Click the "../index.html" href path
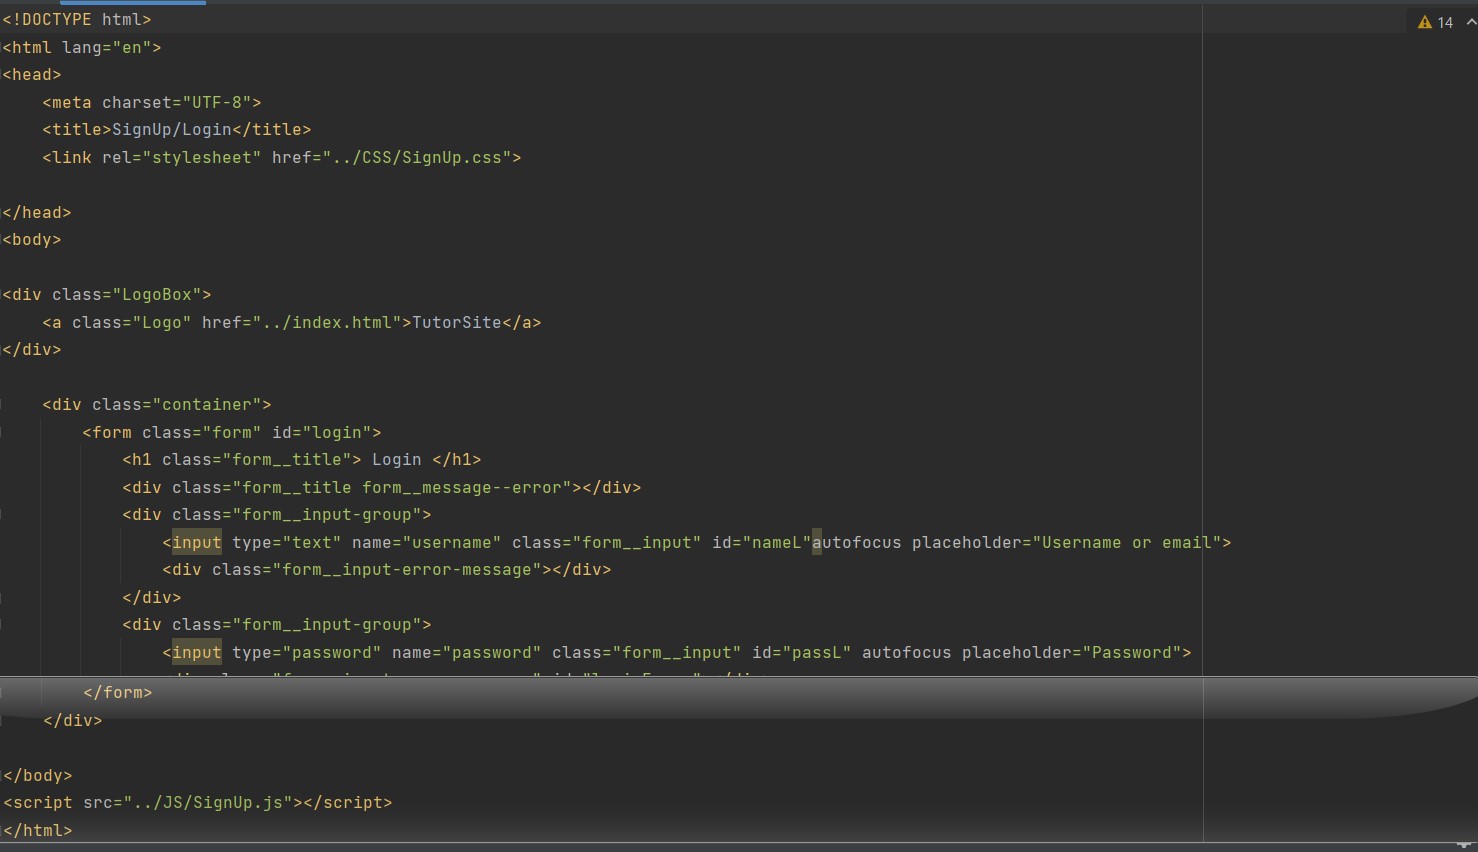The width and height of the screenshot is (1478, 852). (x=327, y=322)
